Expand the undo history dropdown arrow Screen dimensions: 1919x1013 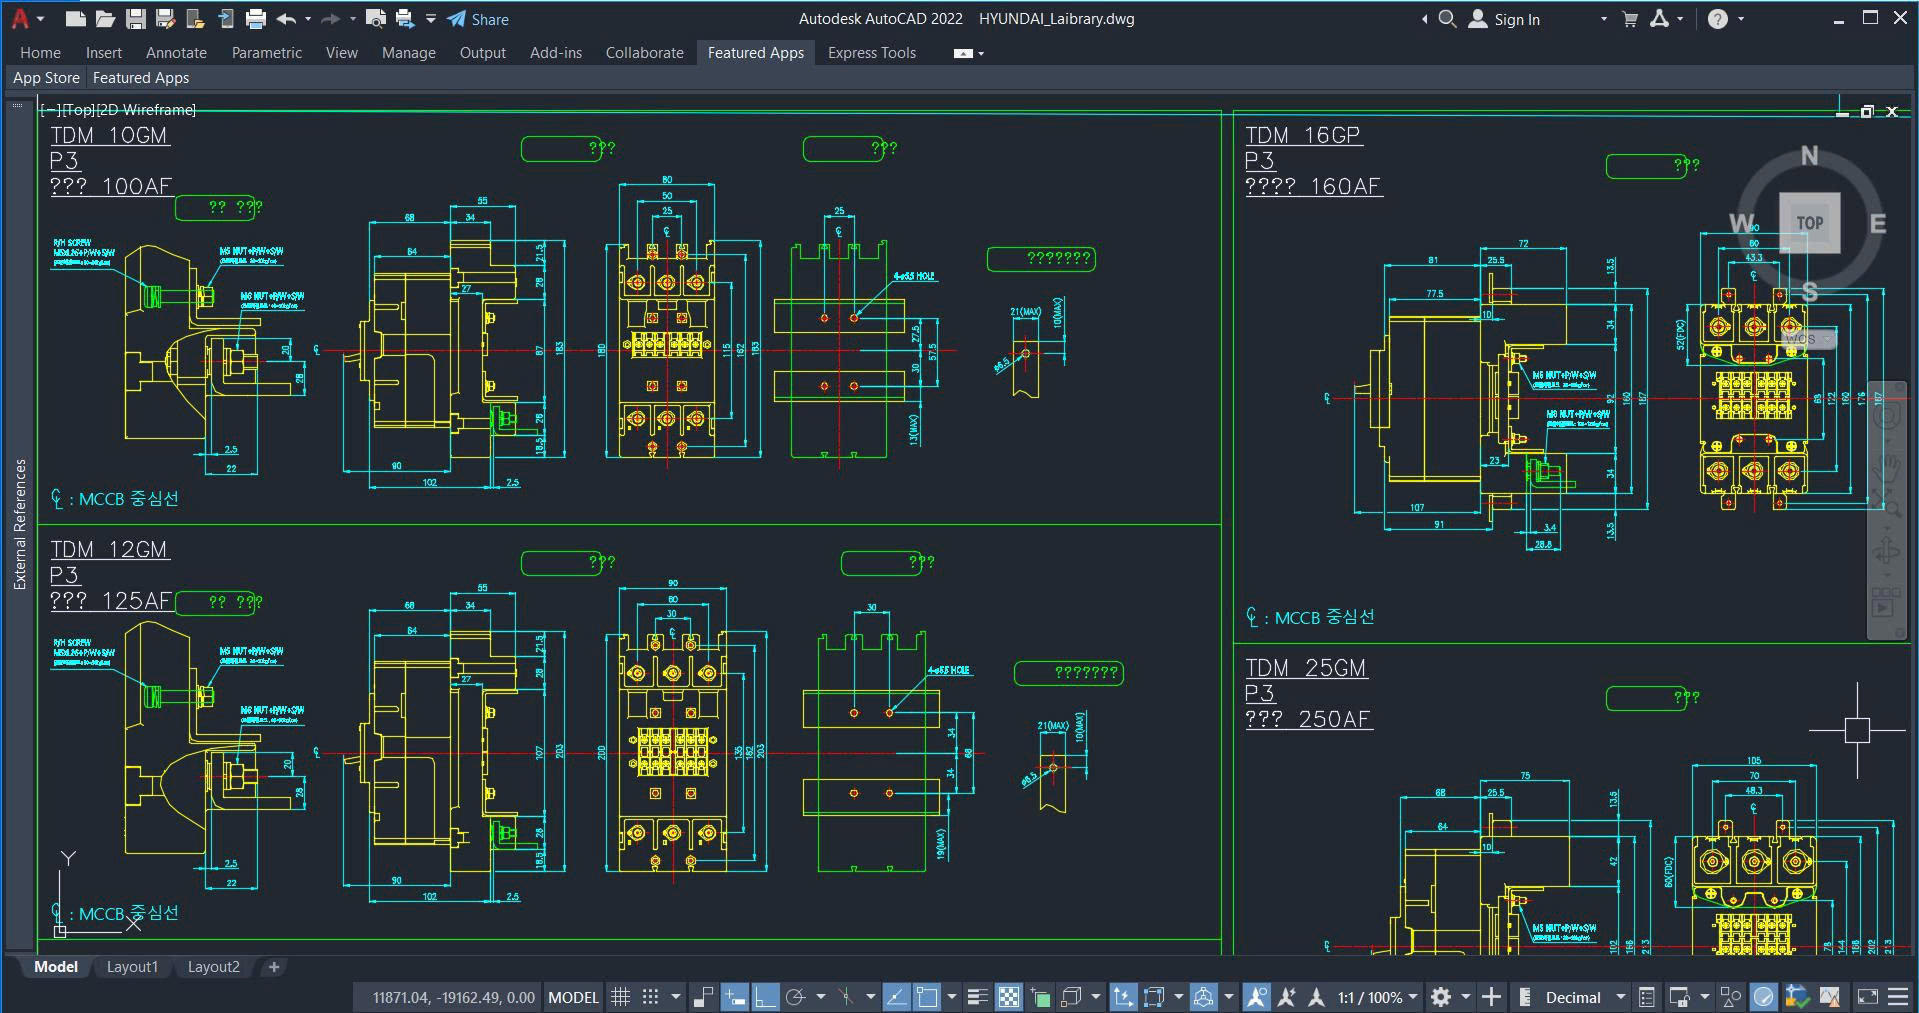pyautogui.click(x=307, y=18)
